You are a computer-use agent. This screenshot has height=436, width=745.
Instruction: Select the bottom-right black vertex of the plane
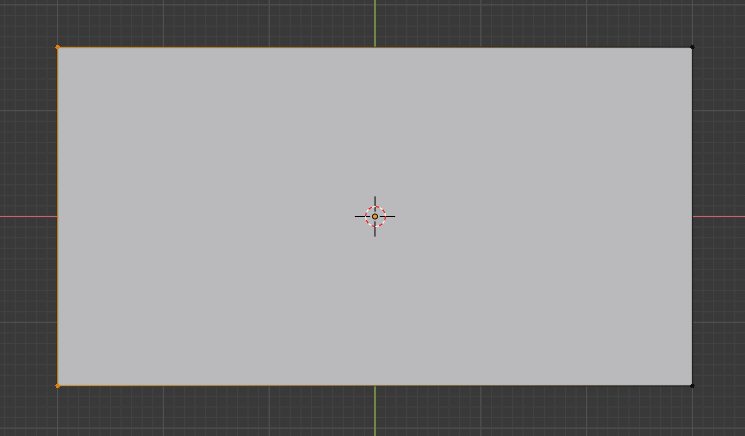pos(692,386)
